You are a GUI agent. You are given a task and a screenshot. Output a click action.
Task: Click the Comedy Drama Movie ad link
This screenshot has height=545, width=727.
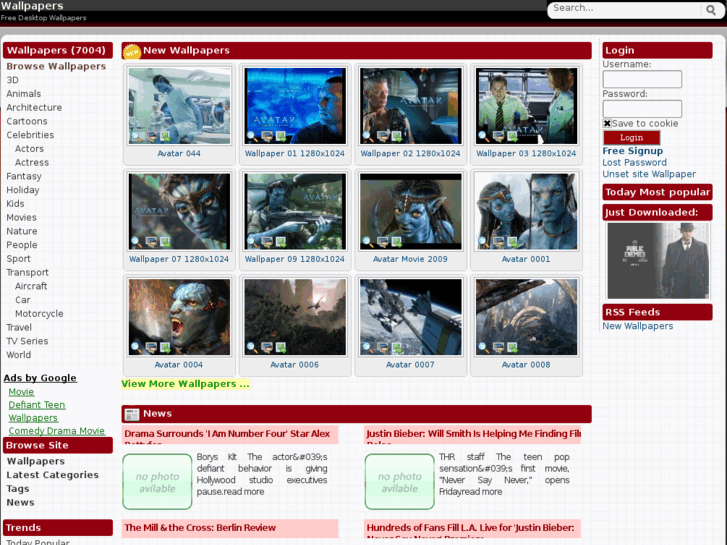(x=57, y=430)
